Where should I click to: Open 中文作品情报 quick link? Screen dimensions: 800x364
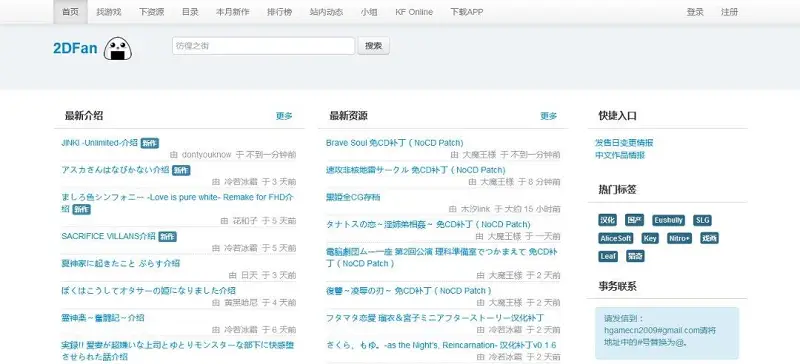pos(620,155)
